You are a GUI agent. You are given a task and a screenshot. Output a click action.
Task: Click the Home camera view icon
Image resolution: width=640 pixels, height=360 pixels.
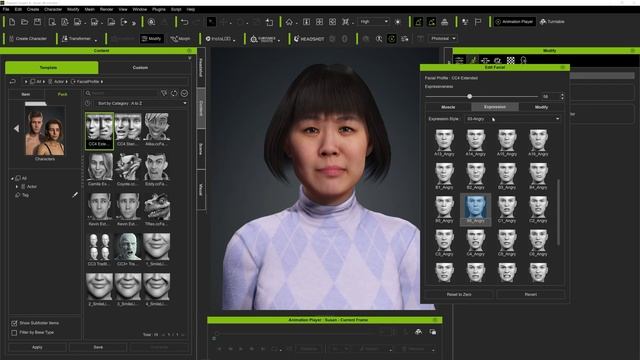[289, 22]
